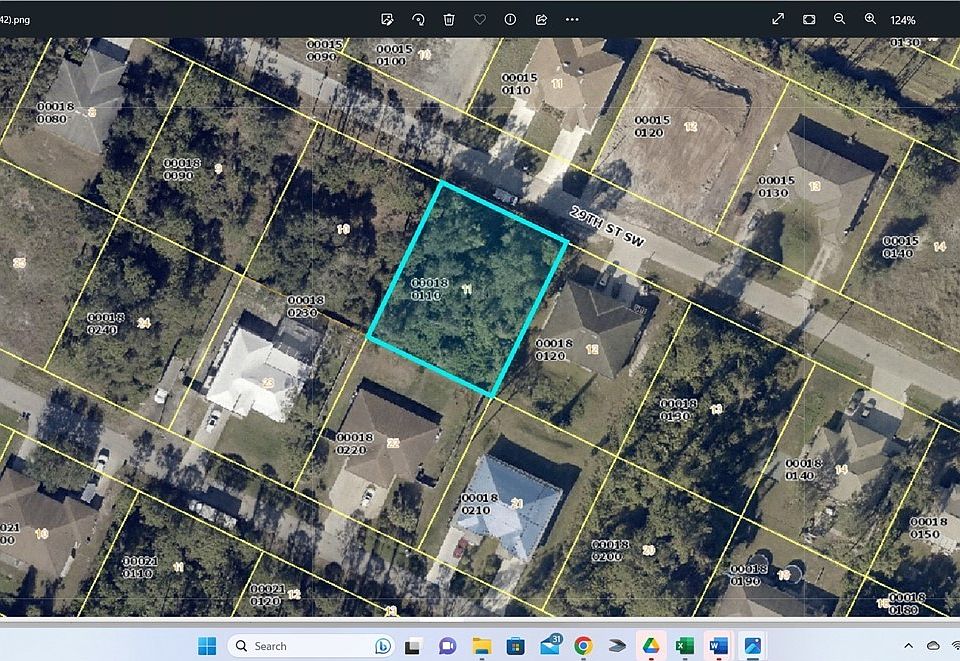Viewport: 960px width, 661px height.
Task: Click the taskbar Search box
Action: 300,646
